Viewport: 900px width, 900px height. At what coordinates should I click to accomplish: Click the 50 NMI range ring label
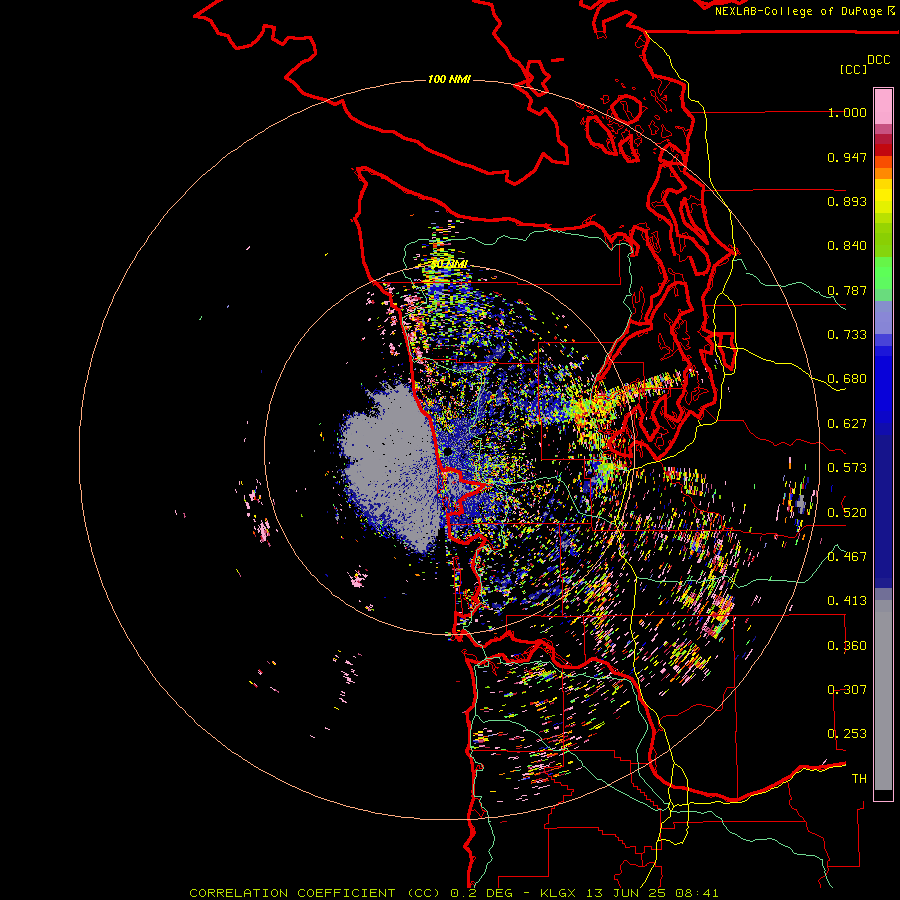click(449, 264)
